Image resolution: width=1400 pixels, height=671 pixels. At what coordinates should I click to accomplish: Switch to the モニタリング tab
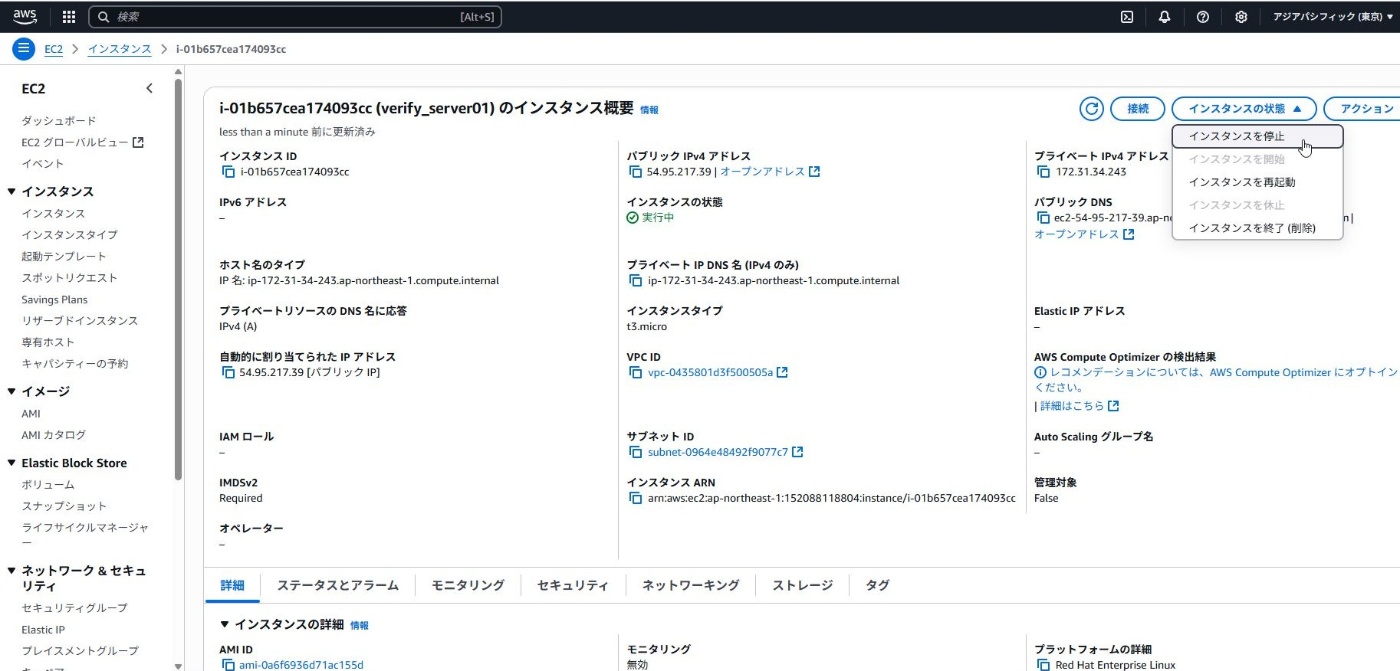468,585
